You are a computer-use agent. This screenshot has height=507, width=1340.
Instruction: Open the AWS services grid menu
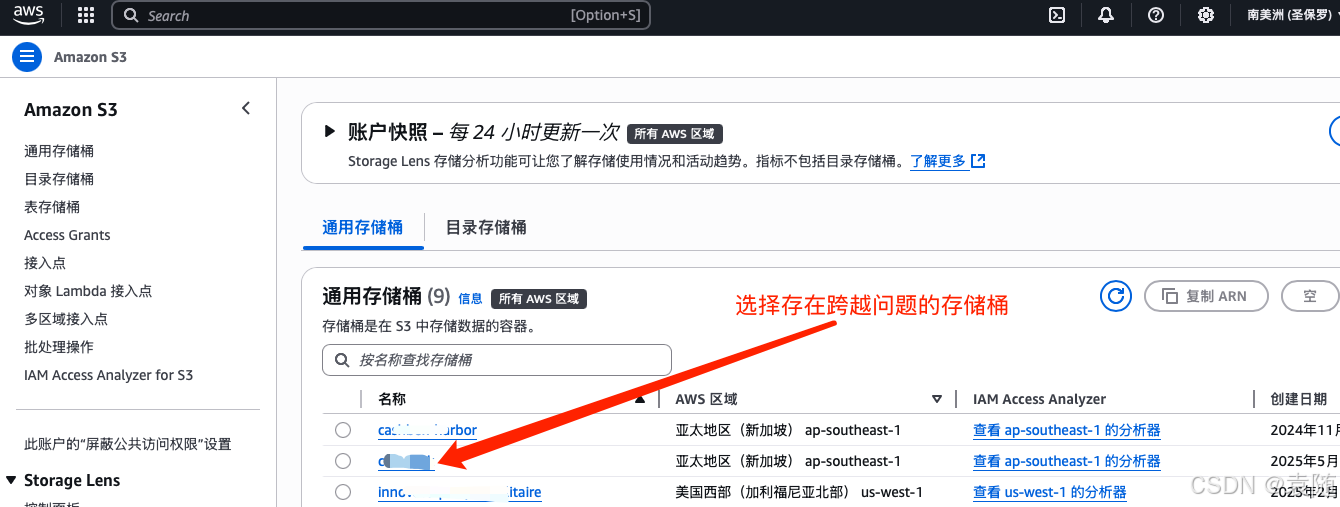pyautogui.click(x=86, y=15)
